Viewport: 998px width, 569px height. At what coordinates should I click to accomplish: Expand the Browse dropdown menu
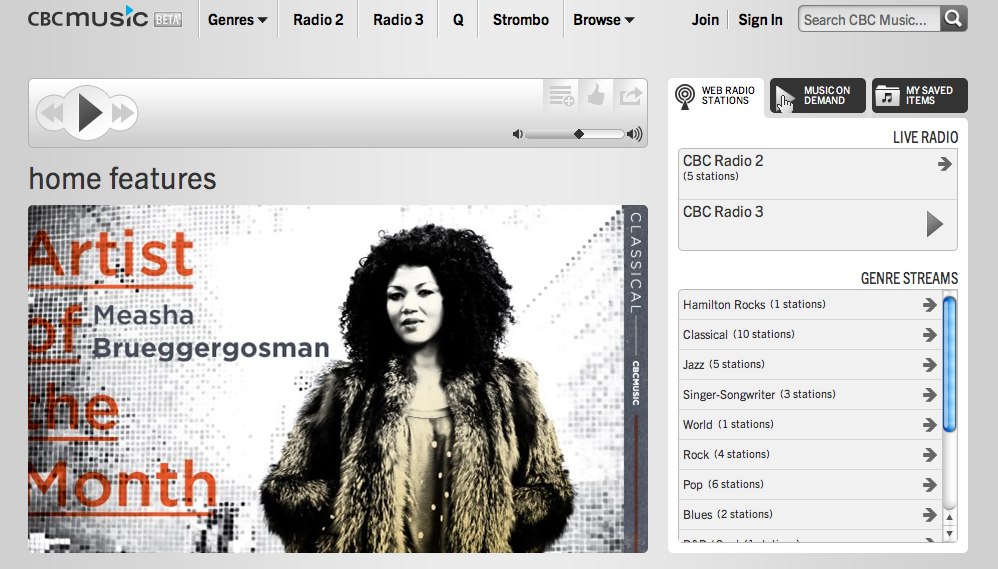[x=603, y=20]
